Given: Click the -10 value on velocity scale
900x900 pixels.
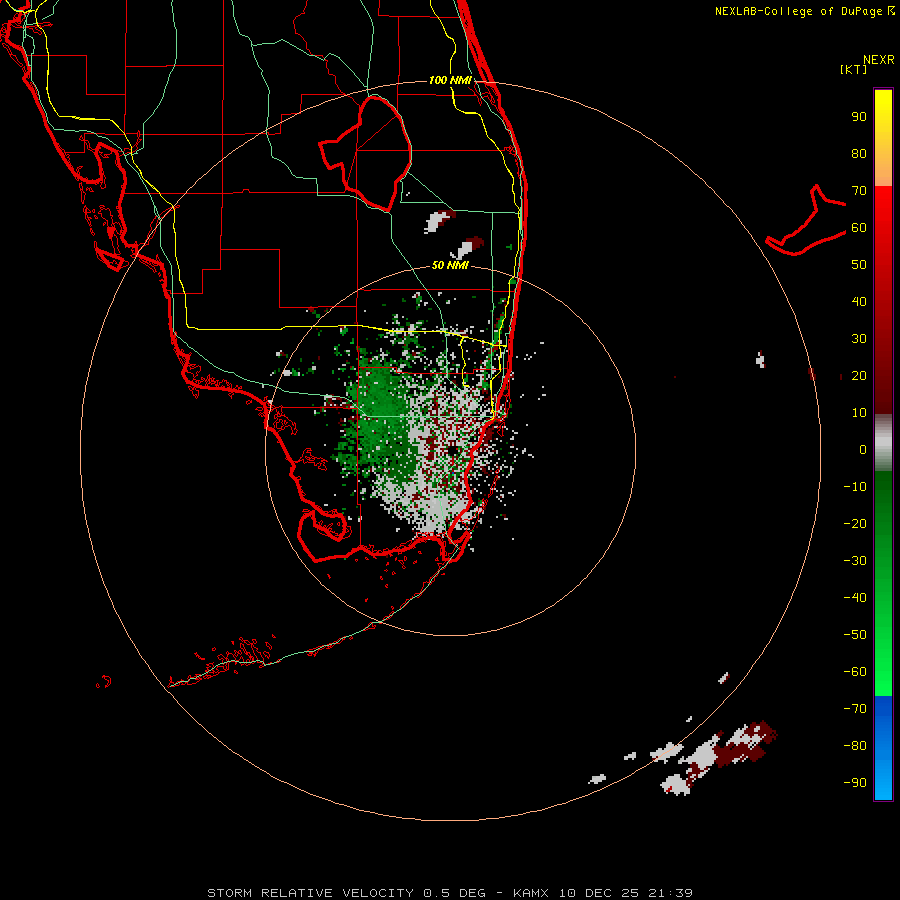Looking at the screenshot, I should click(855, 487).
